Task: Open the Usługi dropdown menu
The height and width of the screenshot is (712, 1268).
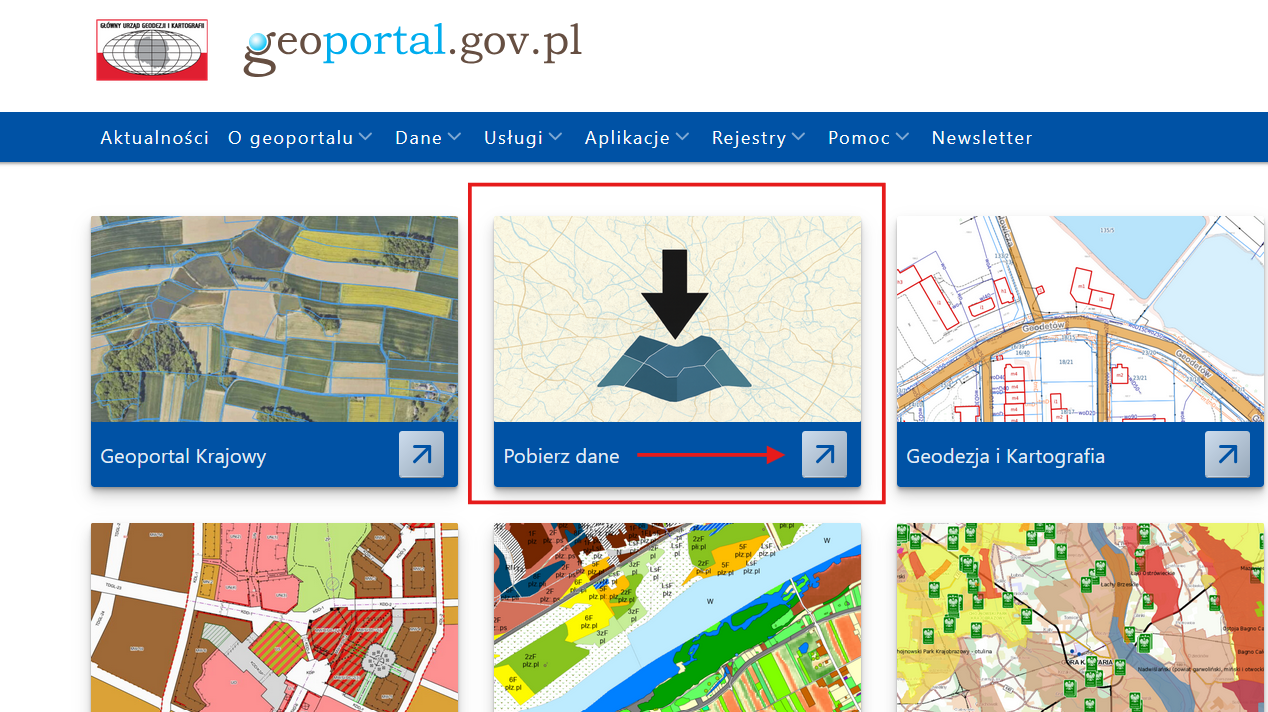Action: click(x=522, y=138)
